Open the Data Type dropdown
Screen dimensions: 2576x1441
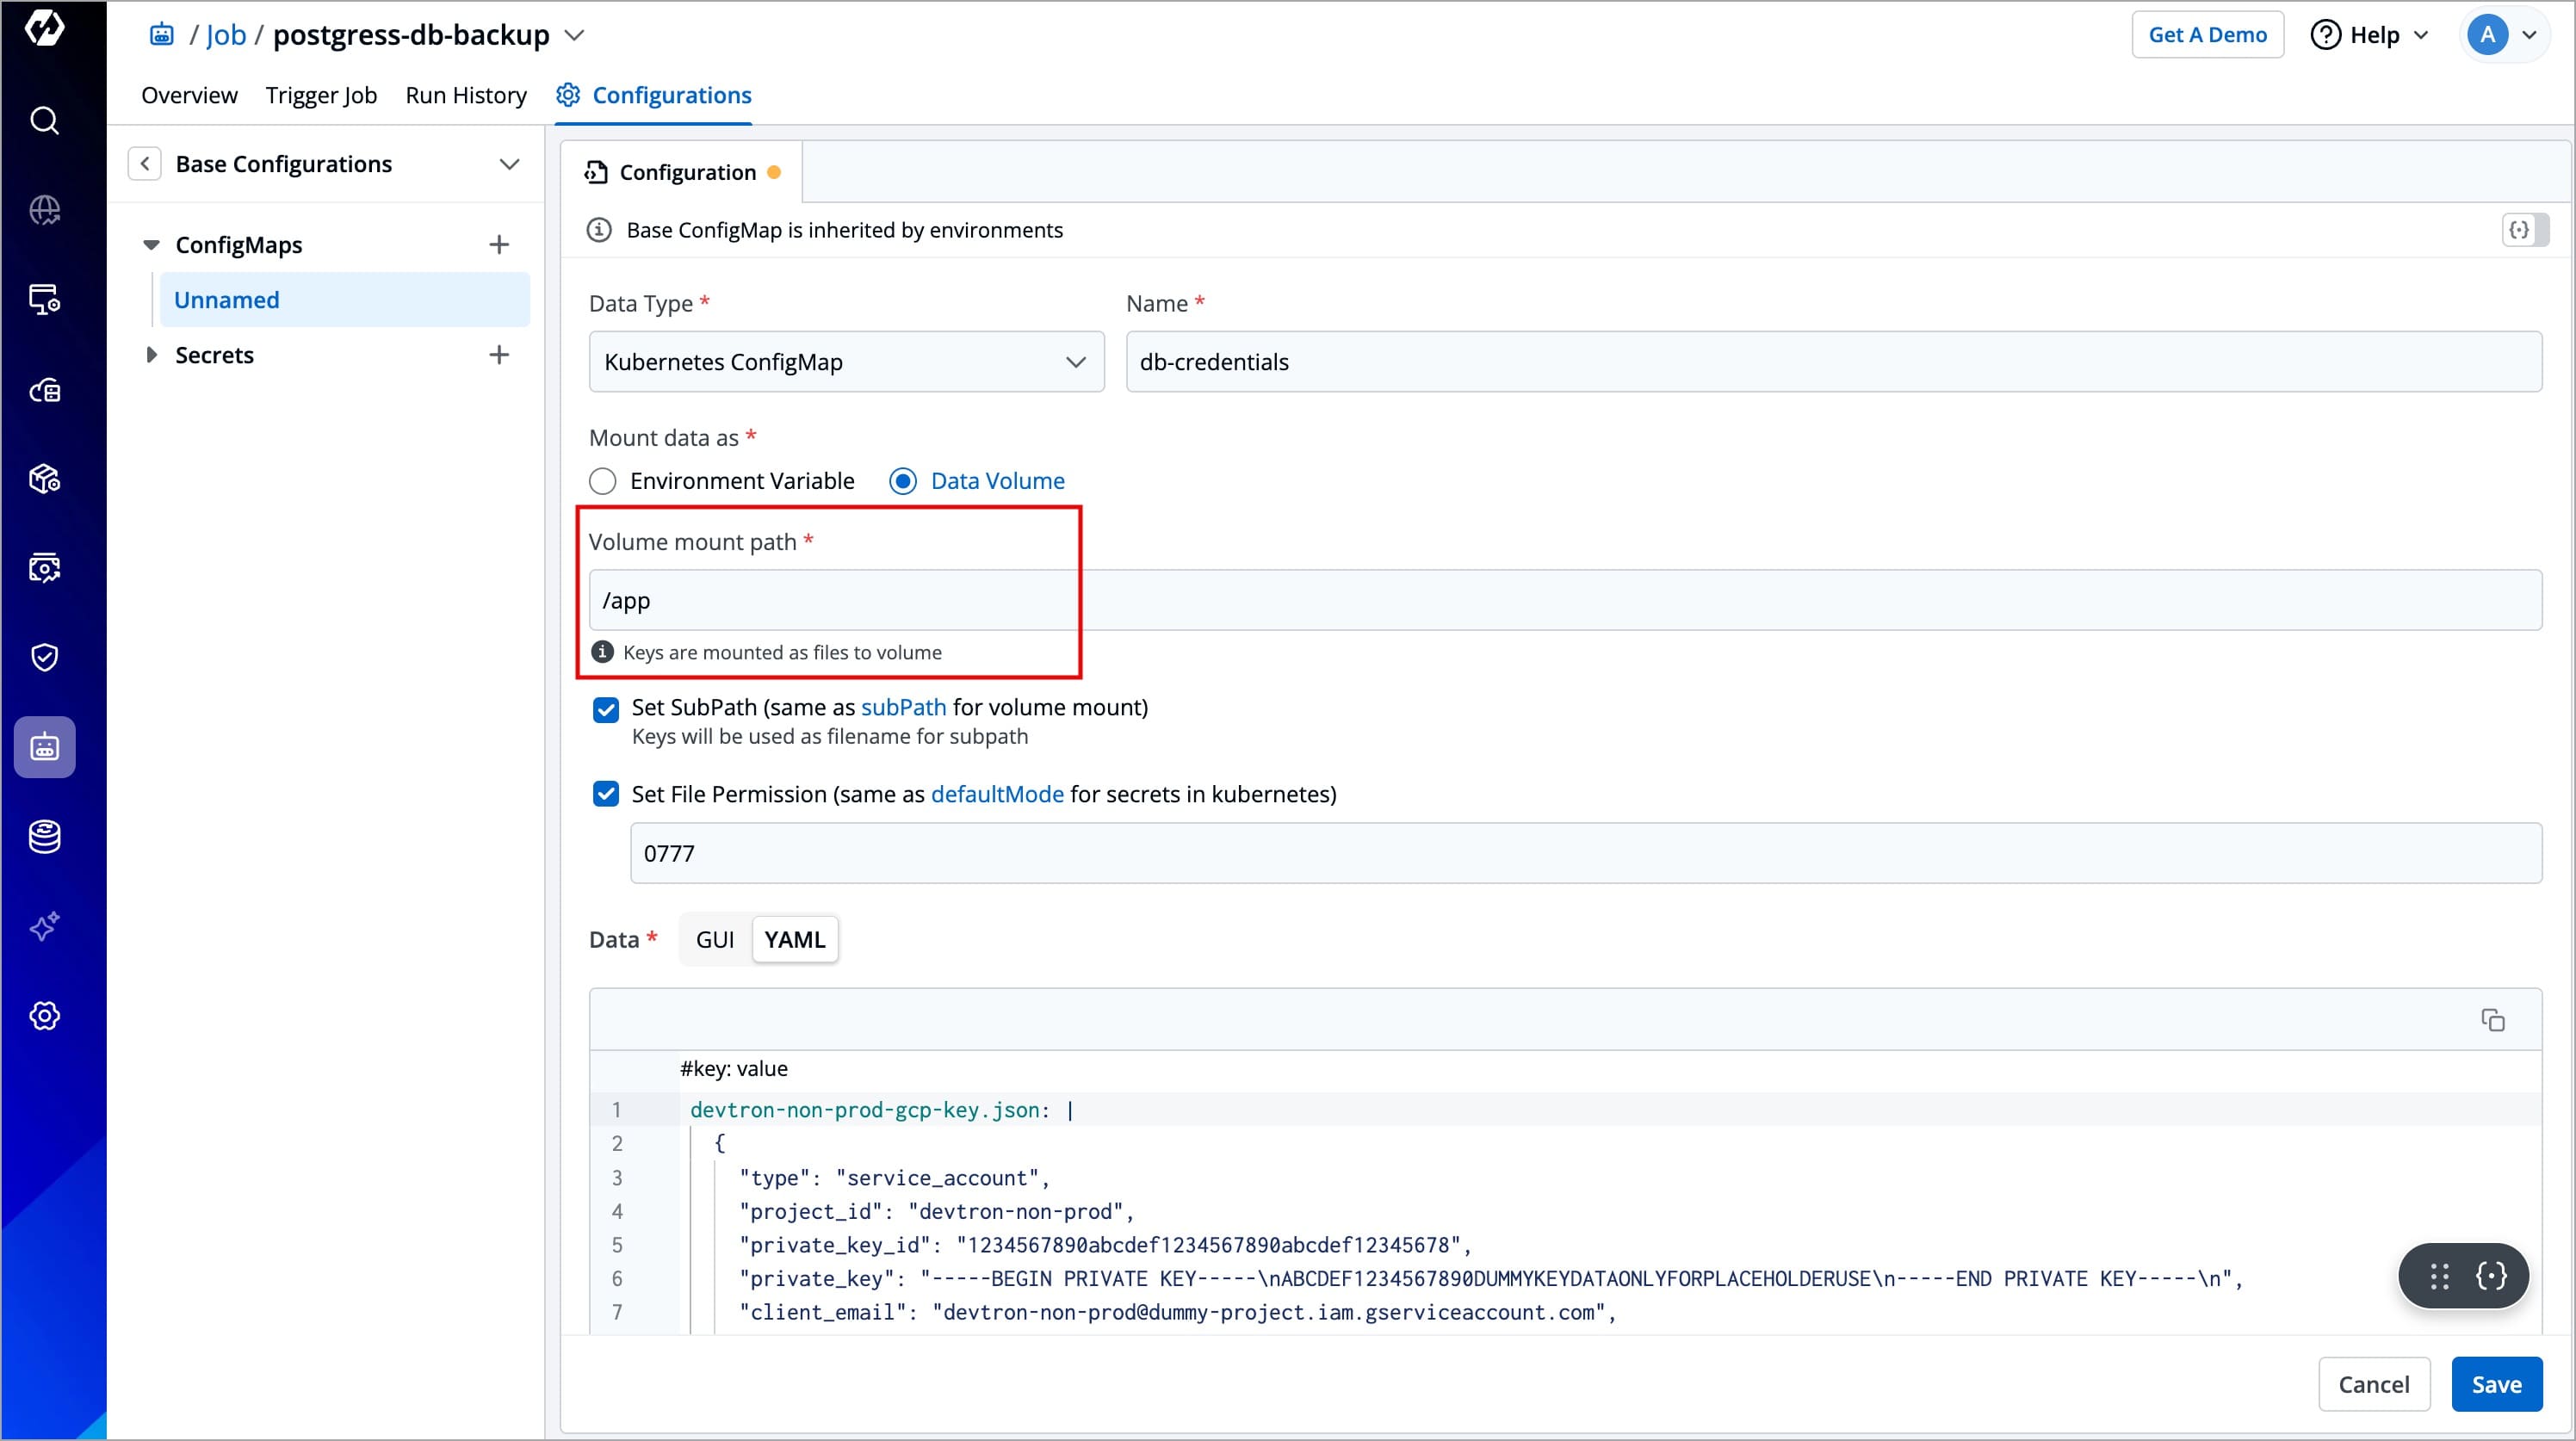pos(846,362)
